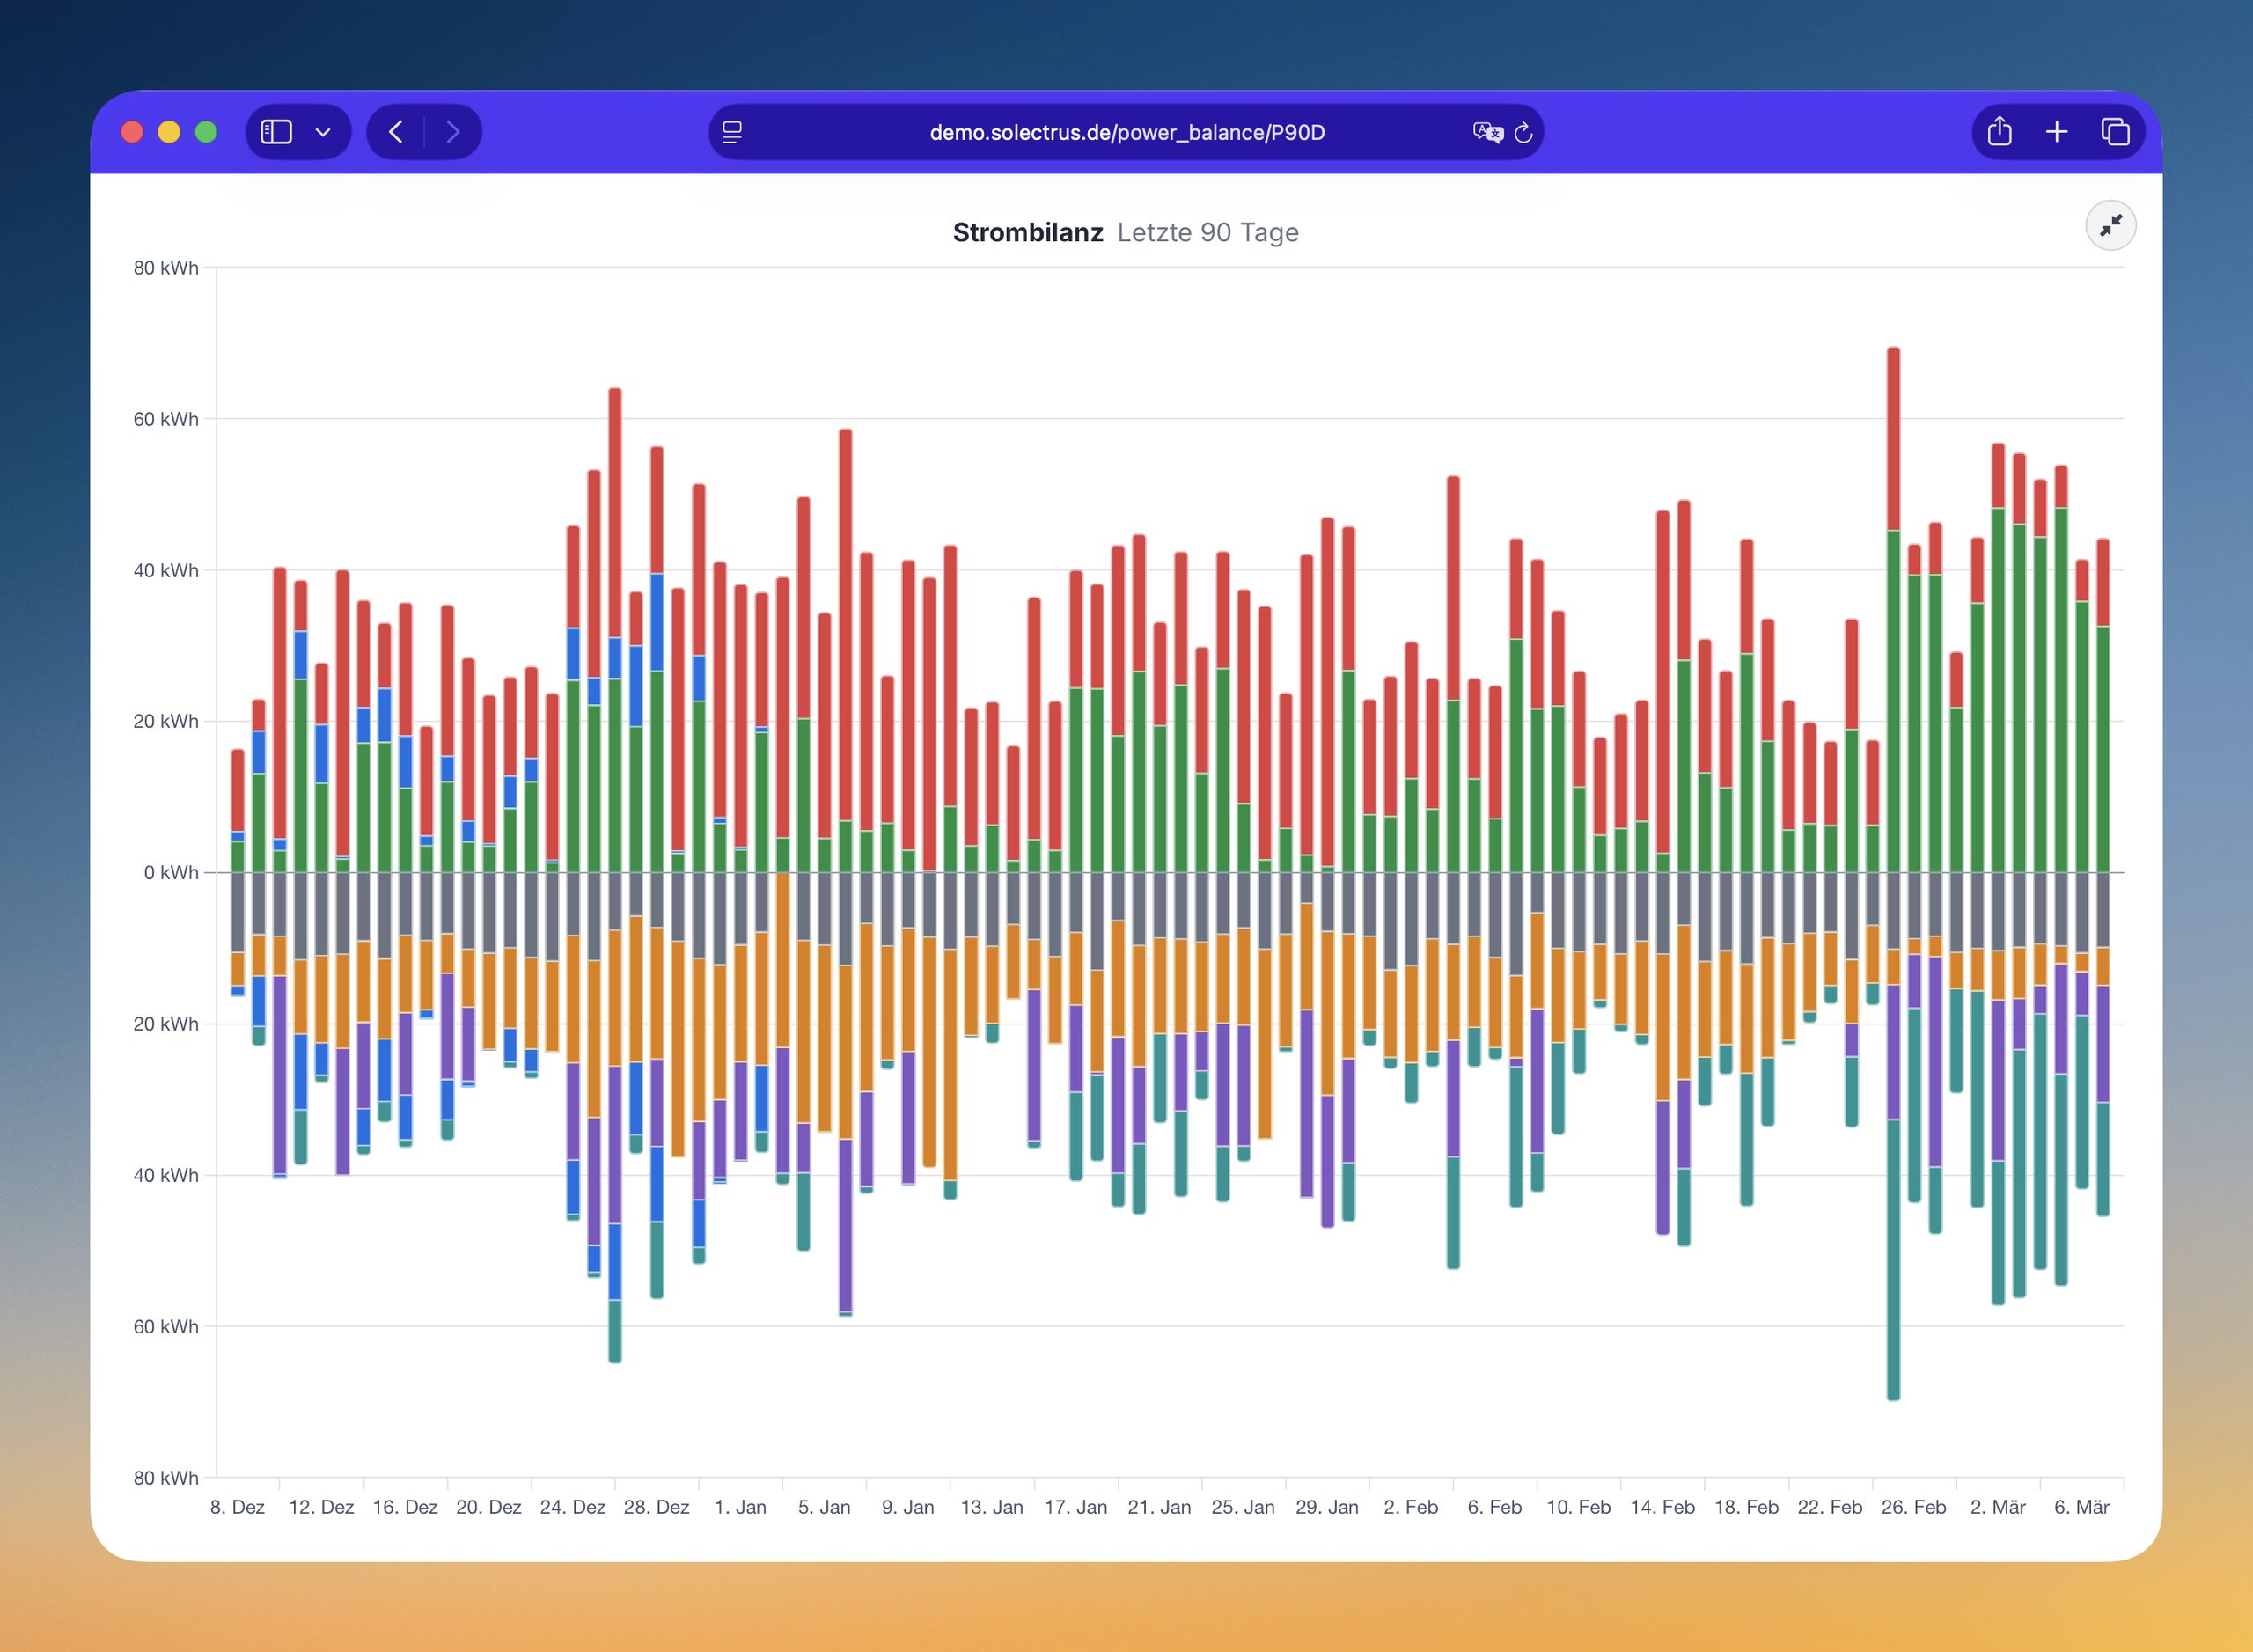Click the translate page icon

click(1487, 132)
